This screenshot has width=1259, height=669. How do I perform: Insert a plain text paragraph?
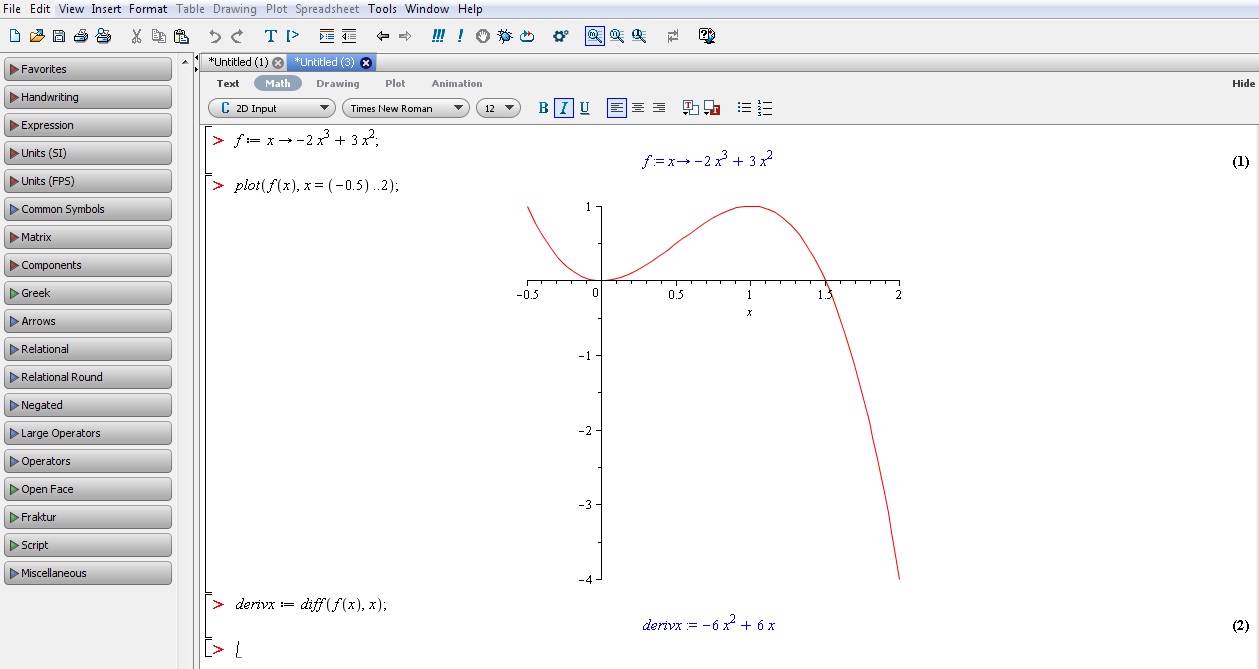[269, 36]
